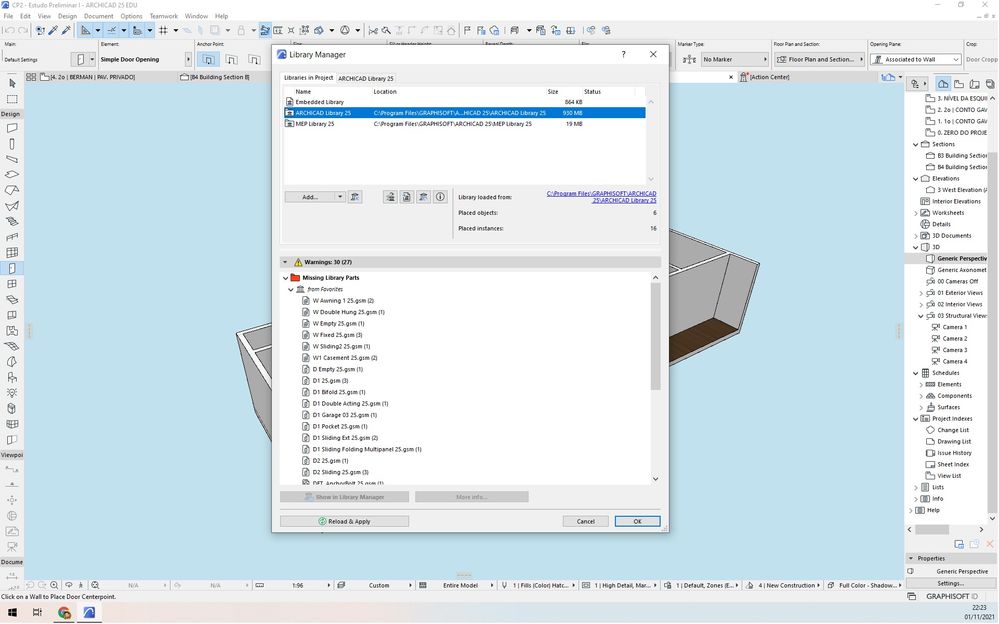The width and height of the screenshot is (999, 624).
Task: Click the Trim scissors icon in toolbar
Action: 373,30
